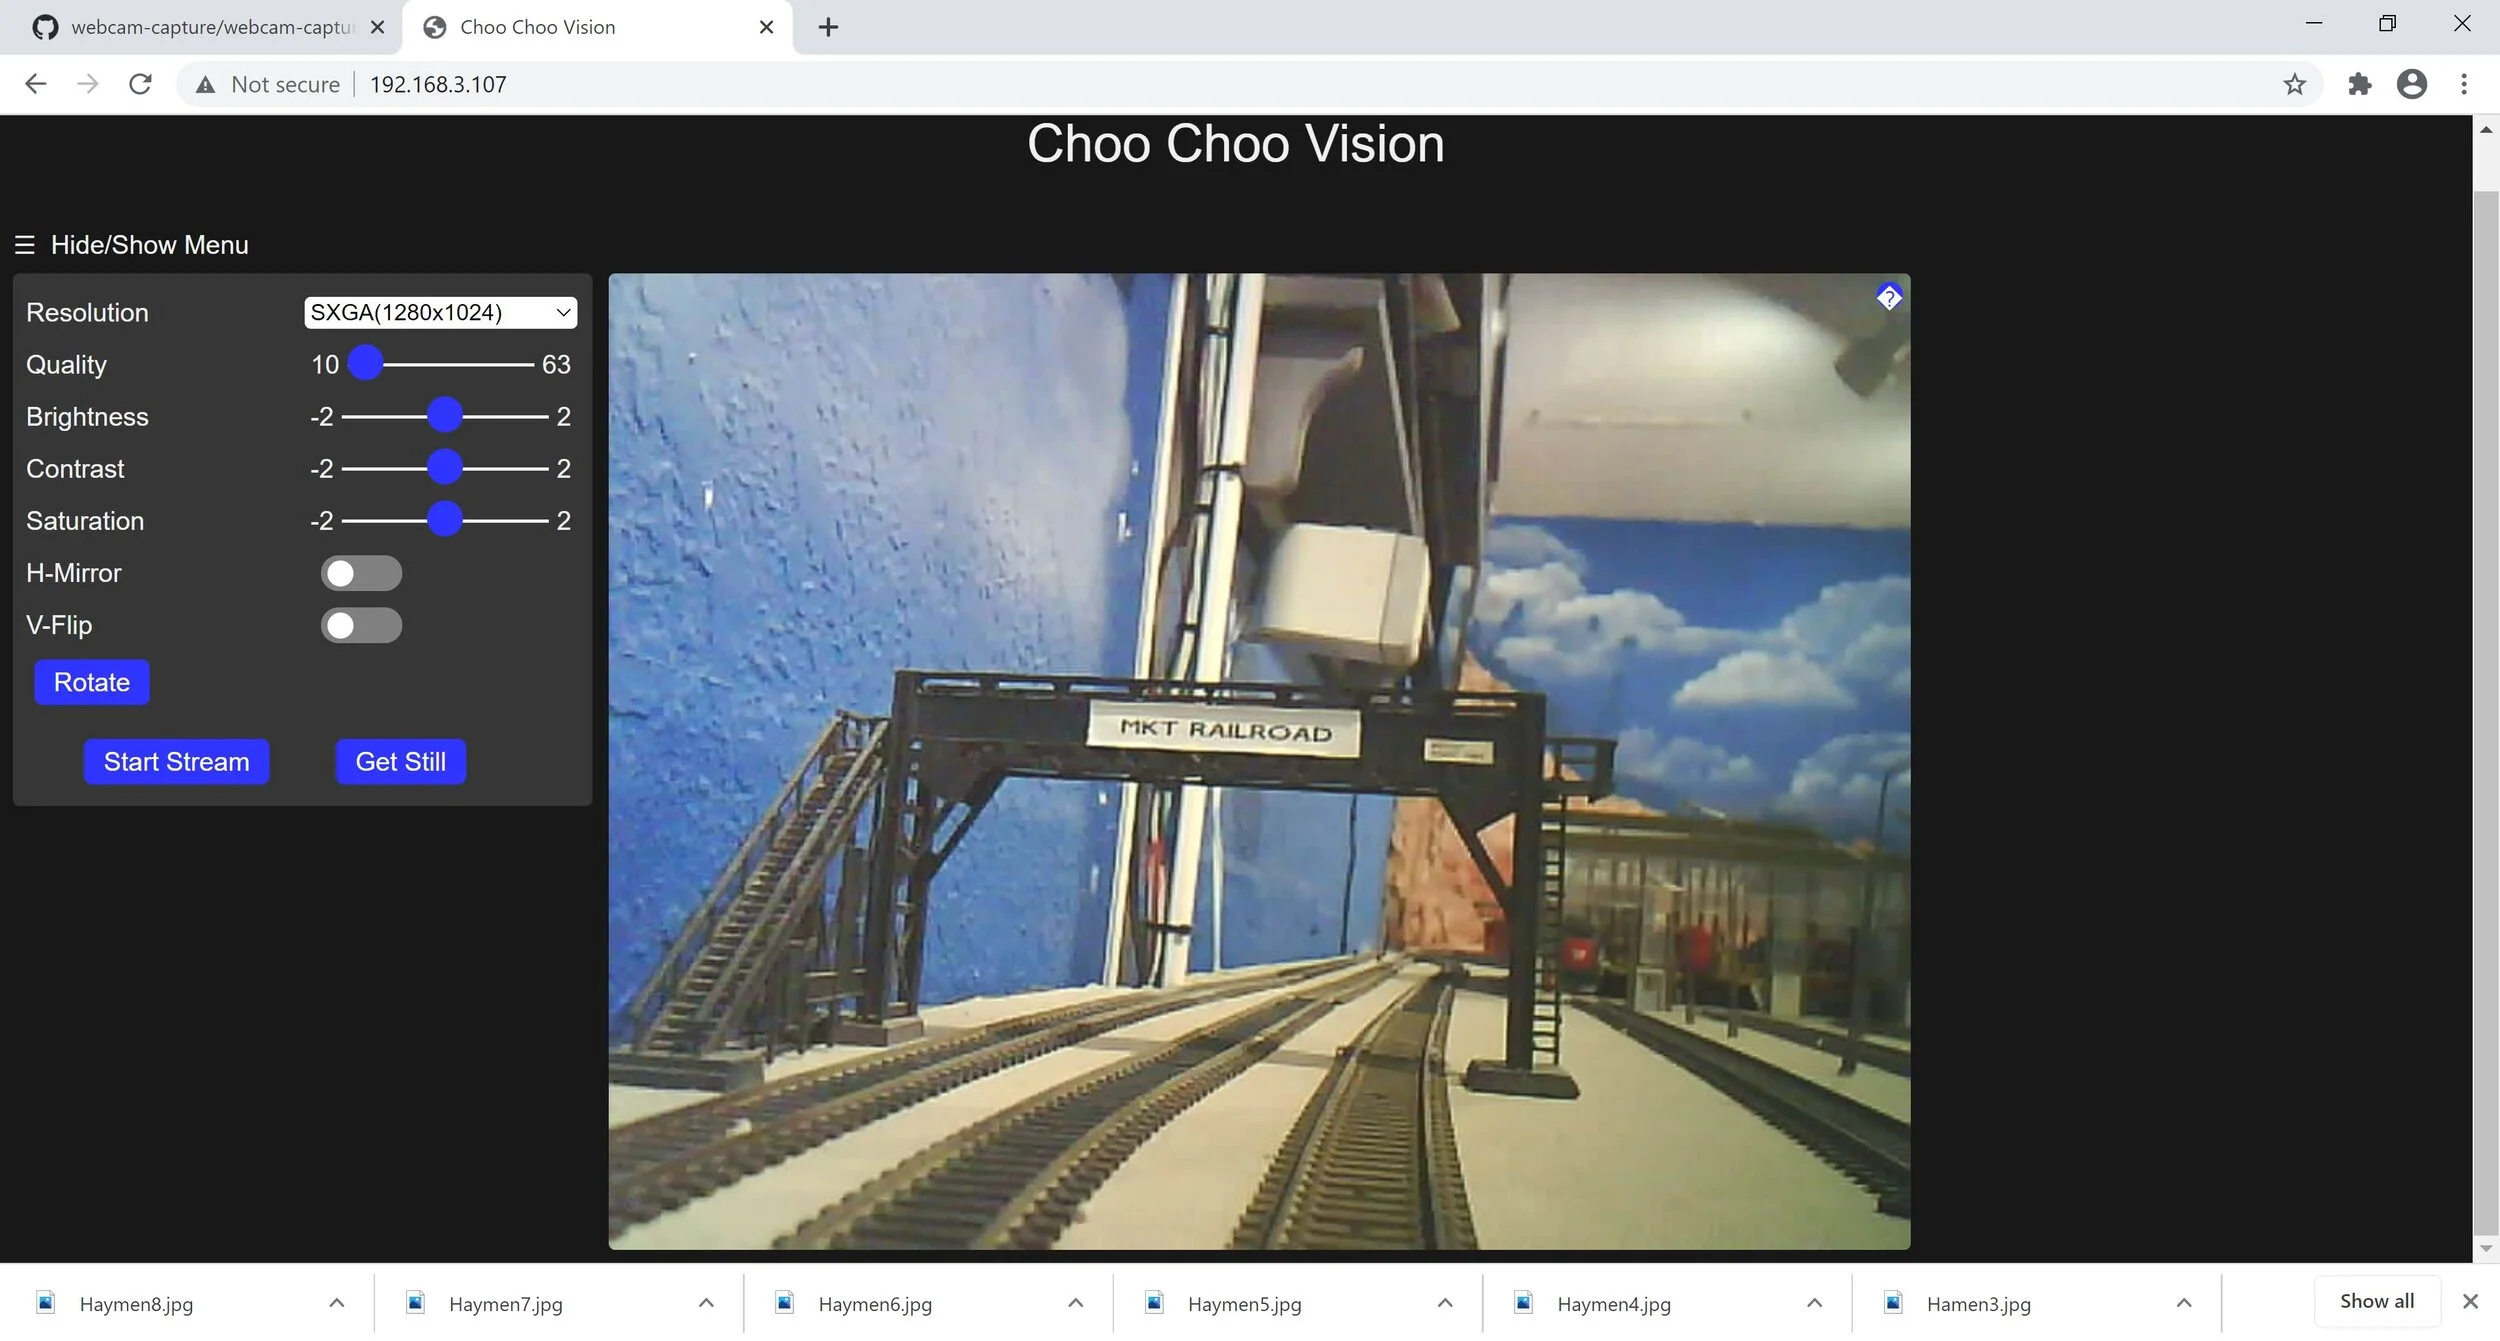
Task: Open the browser extensions puzzle icon
Action: (2359, 84)
